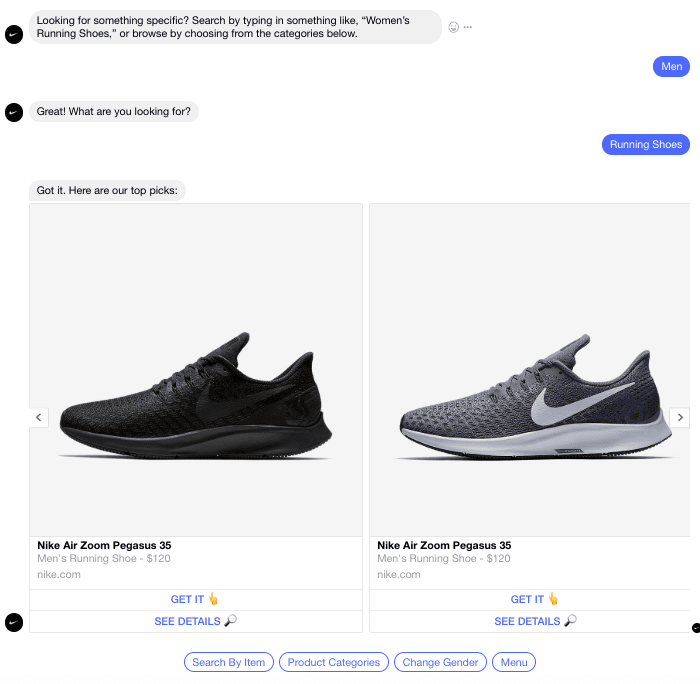Tap the Change Gender quick reply

441,662
